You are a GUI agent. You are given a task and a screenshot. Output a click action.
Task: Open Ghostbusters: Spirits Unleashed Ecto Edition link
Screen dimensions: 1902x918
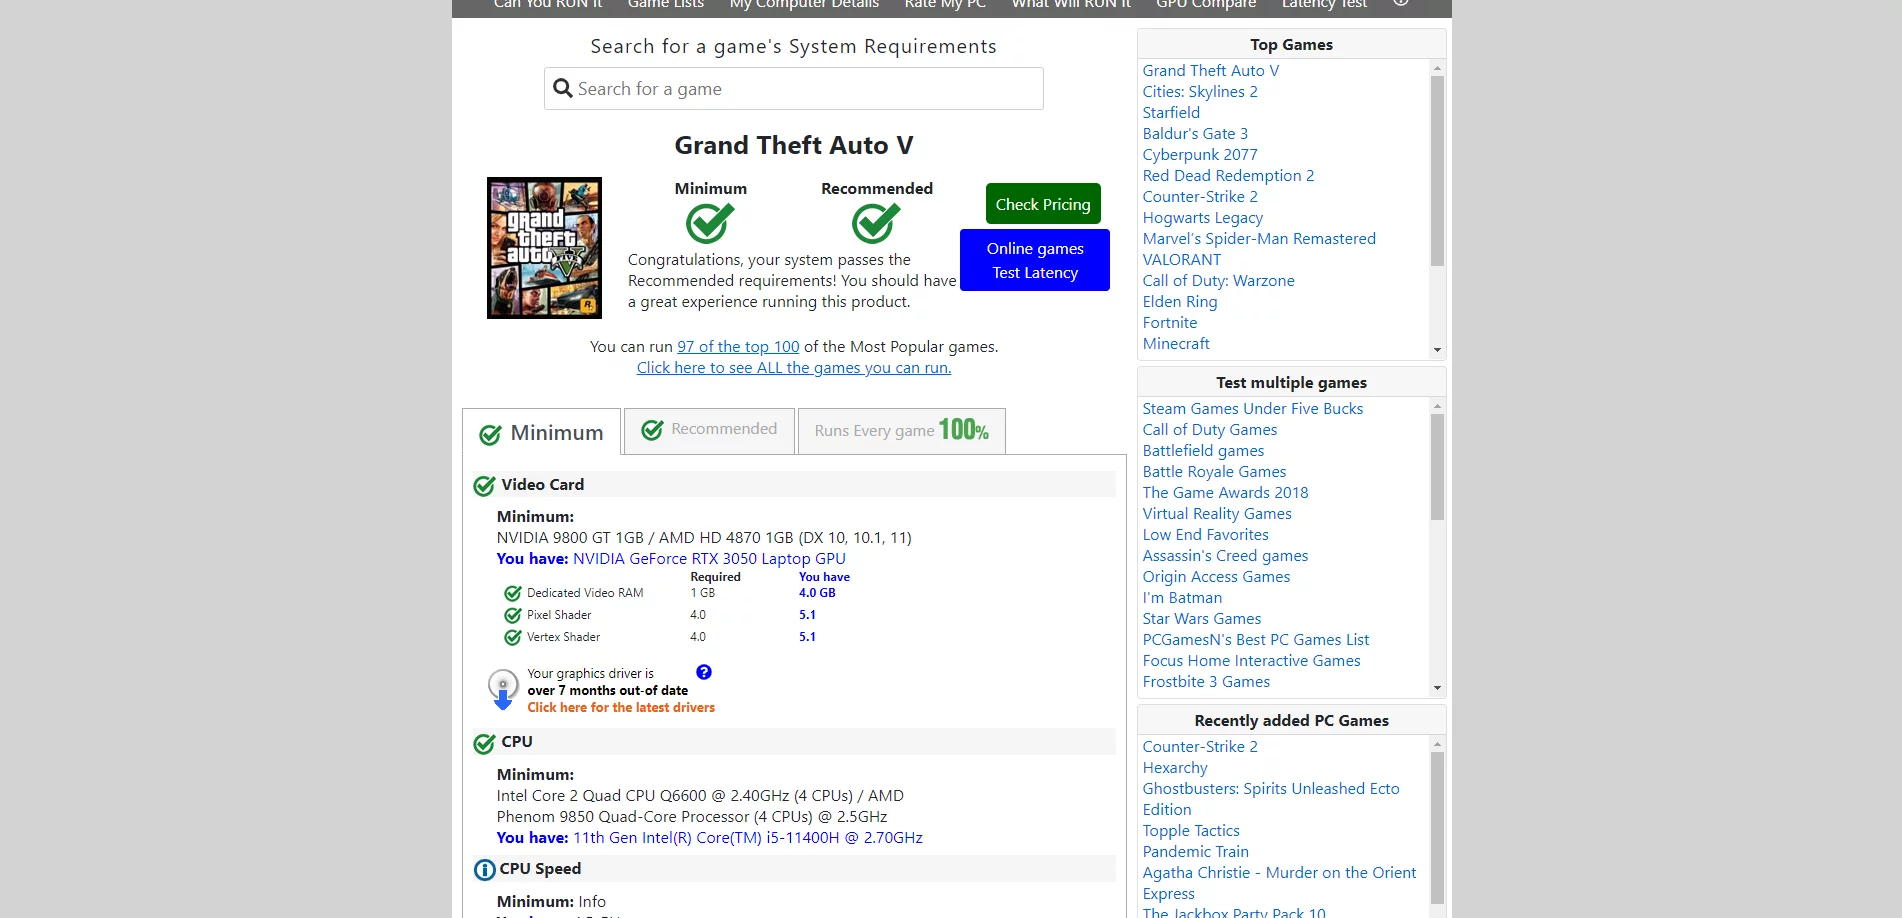coord(1271,799)
